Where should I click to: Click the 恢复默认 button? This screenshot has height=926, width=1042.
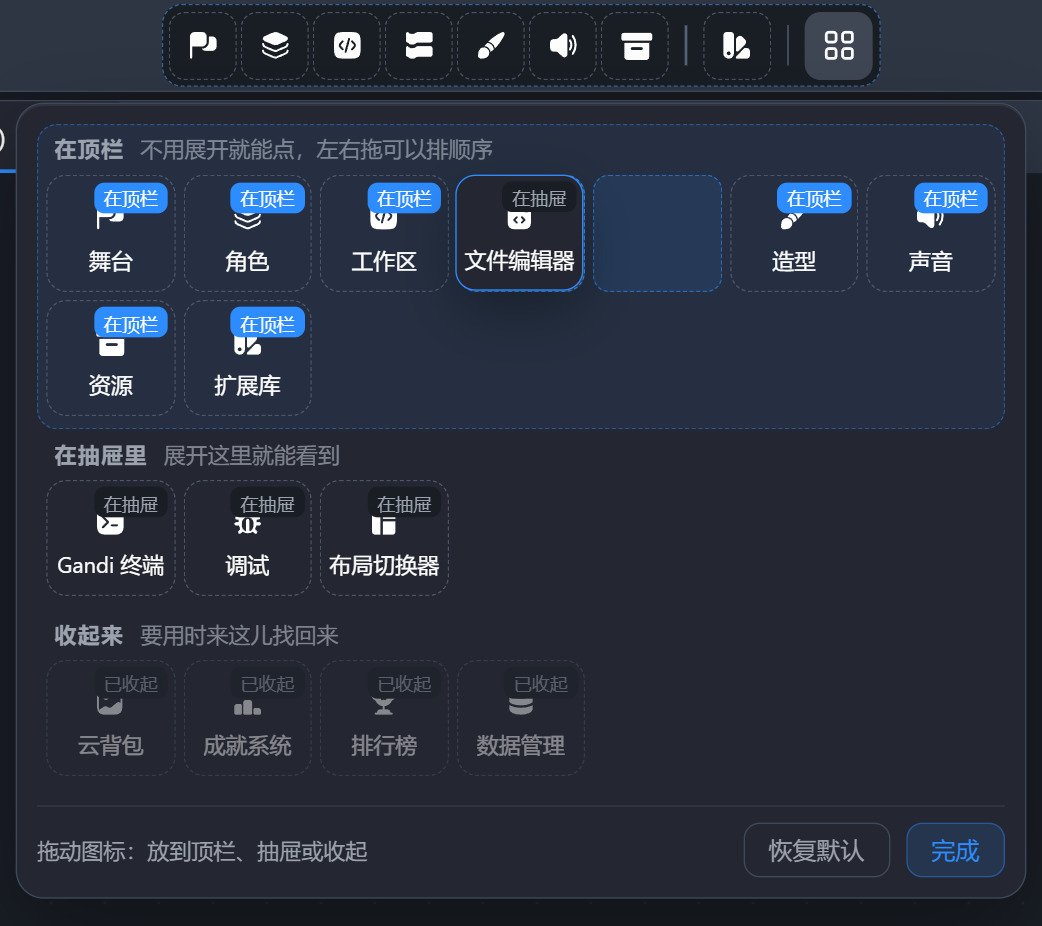pos(817,850)
